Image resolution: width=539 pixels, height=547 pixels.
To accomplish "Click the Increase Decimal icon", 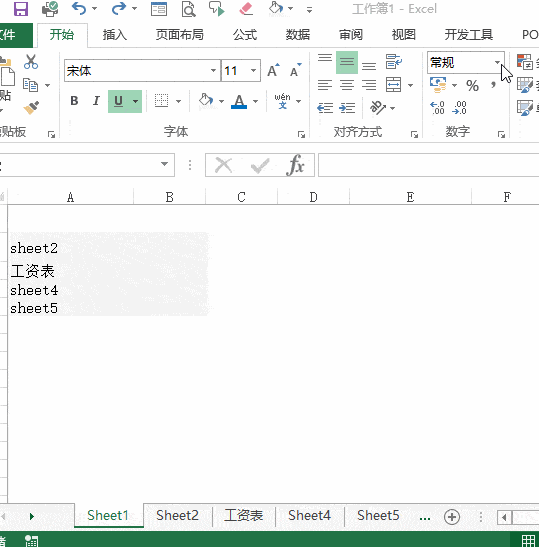I will coord(437,108).
